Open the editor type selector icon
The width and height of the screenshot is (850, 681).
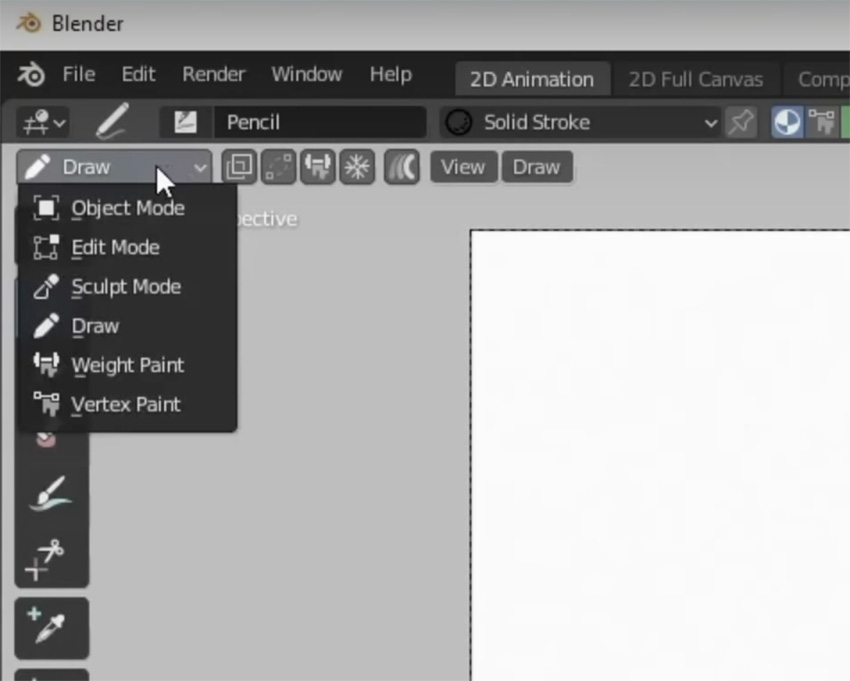point(40,122)
